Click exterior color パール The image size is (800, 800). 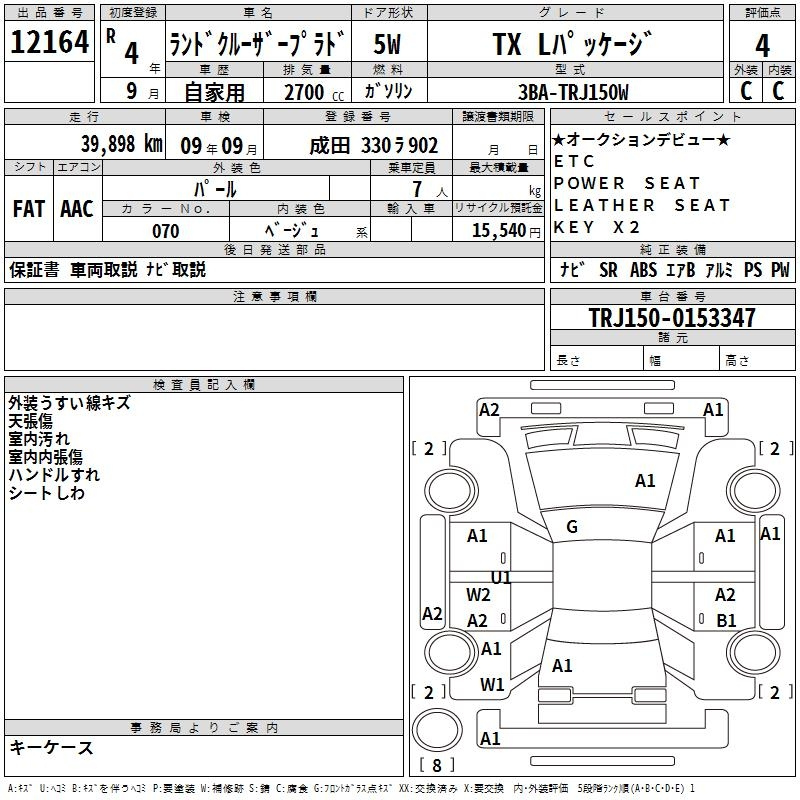(x=215, y=189)
